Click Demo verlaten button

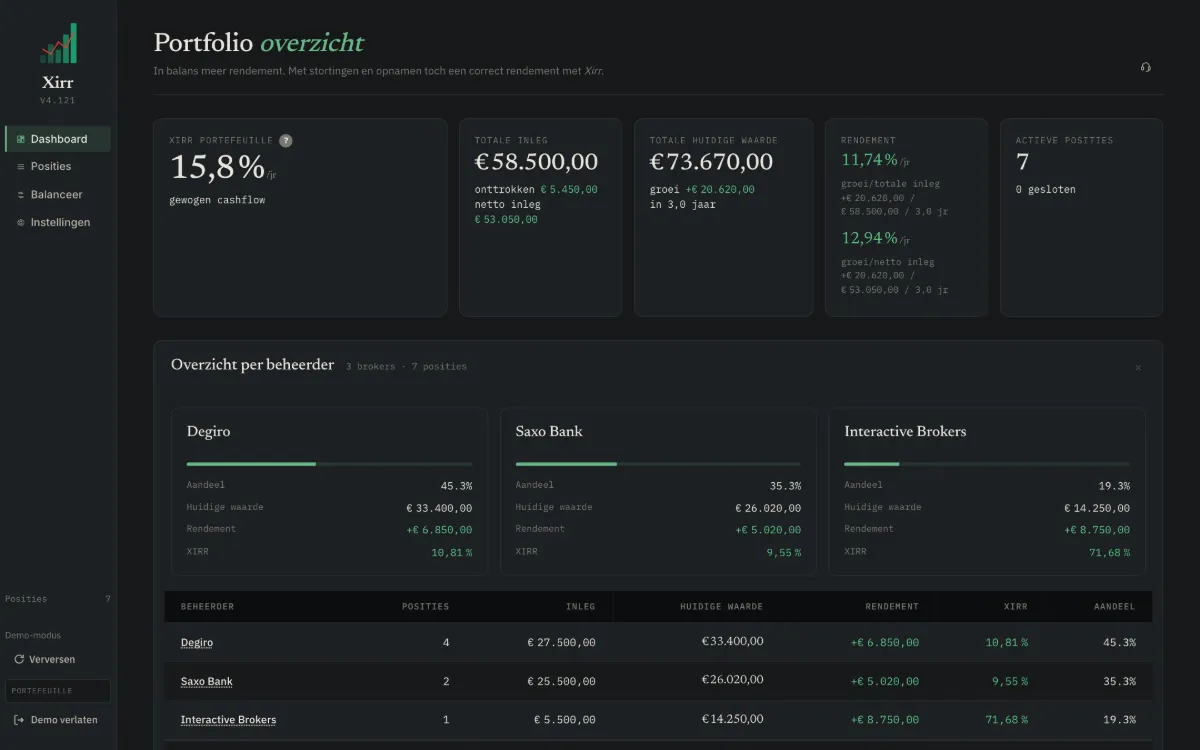click(x=58, y=720)
